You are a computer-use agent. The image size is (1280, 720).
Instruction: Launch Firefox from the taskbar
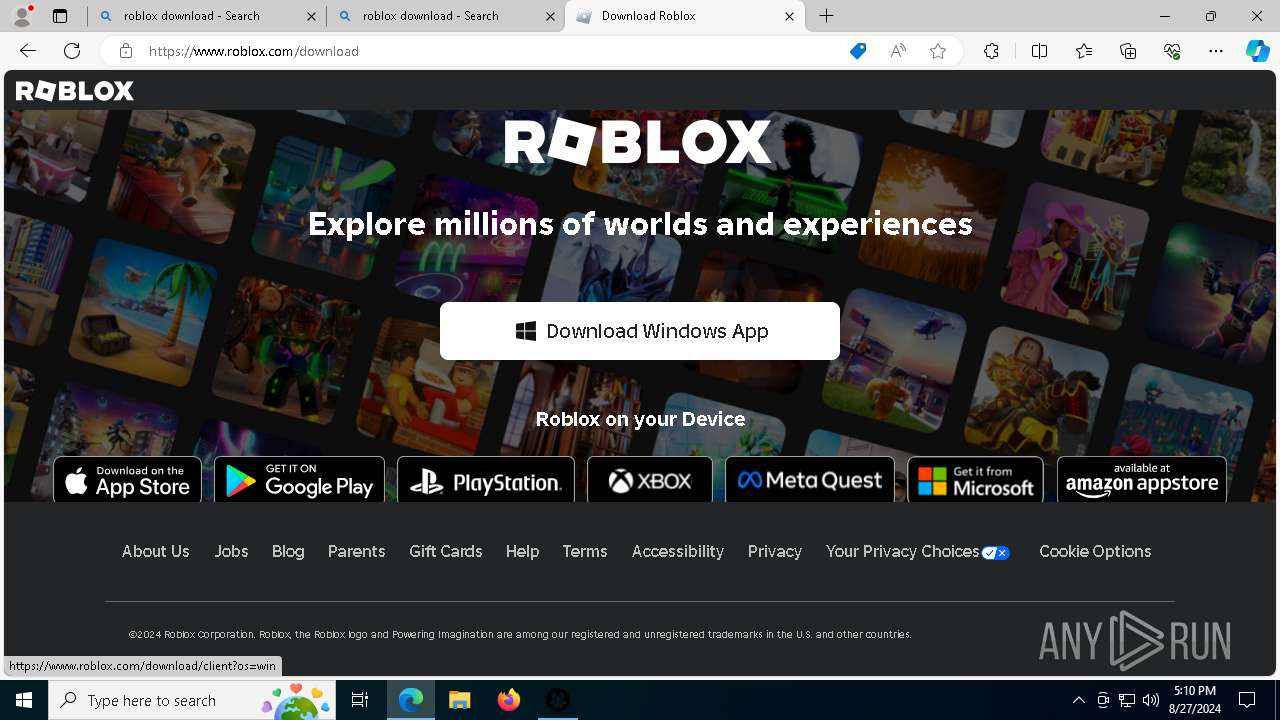pos(509,700)
